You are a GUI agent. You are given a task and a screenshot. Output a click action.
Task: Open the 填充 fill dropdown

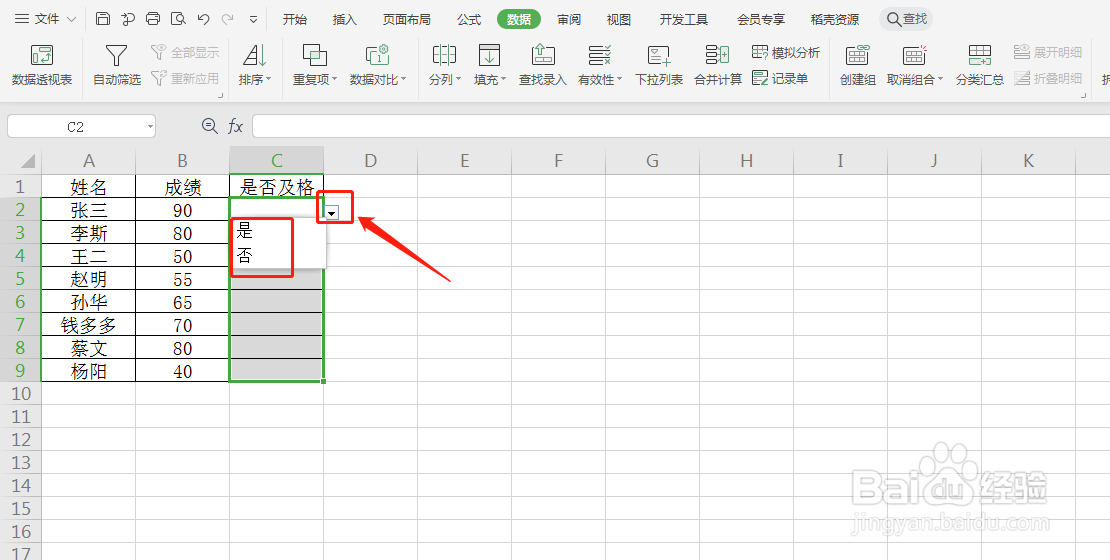click(x=490, y=65)
